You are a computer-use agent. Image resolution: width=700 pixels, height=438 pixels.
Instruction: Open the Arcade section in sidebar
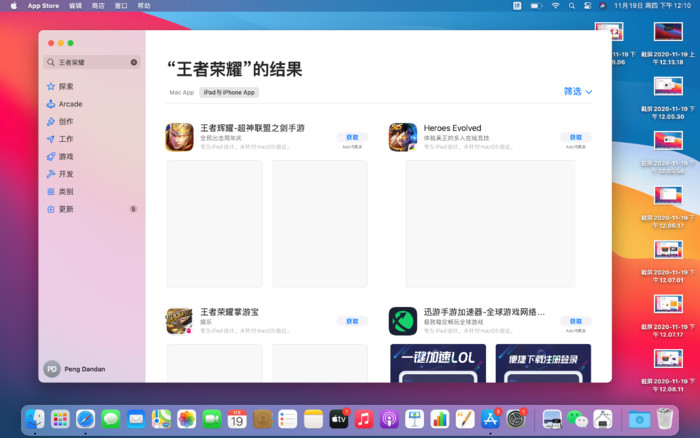pos(70,104)
